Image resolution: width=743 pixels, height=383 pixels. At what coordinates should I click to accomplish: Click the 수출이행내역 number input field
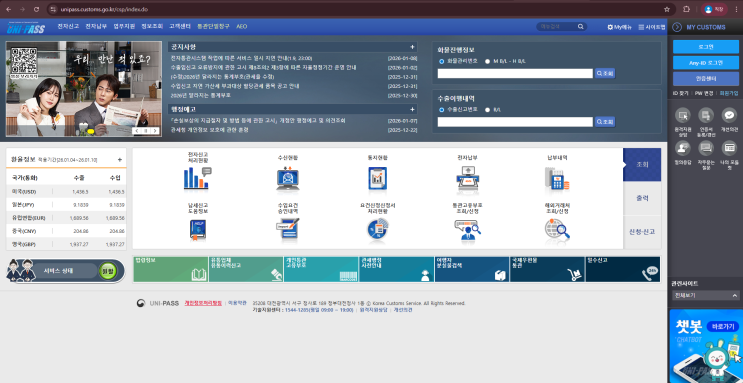tap(515, 122)
